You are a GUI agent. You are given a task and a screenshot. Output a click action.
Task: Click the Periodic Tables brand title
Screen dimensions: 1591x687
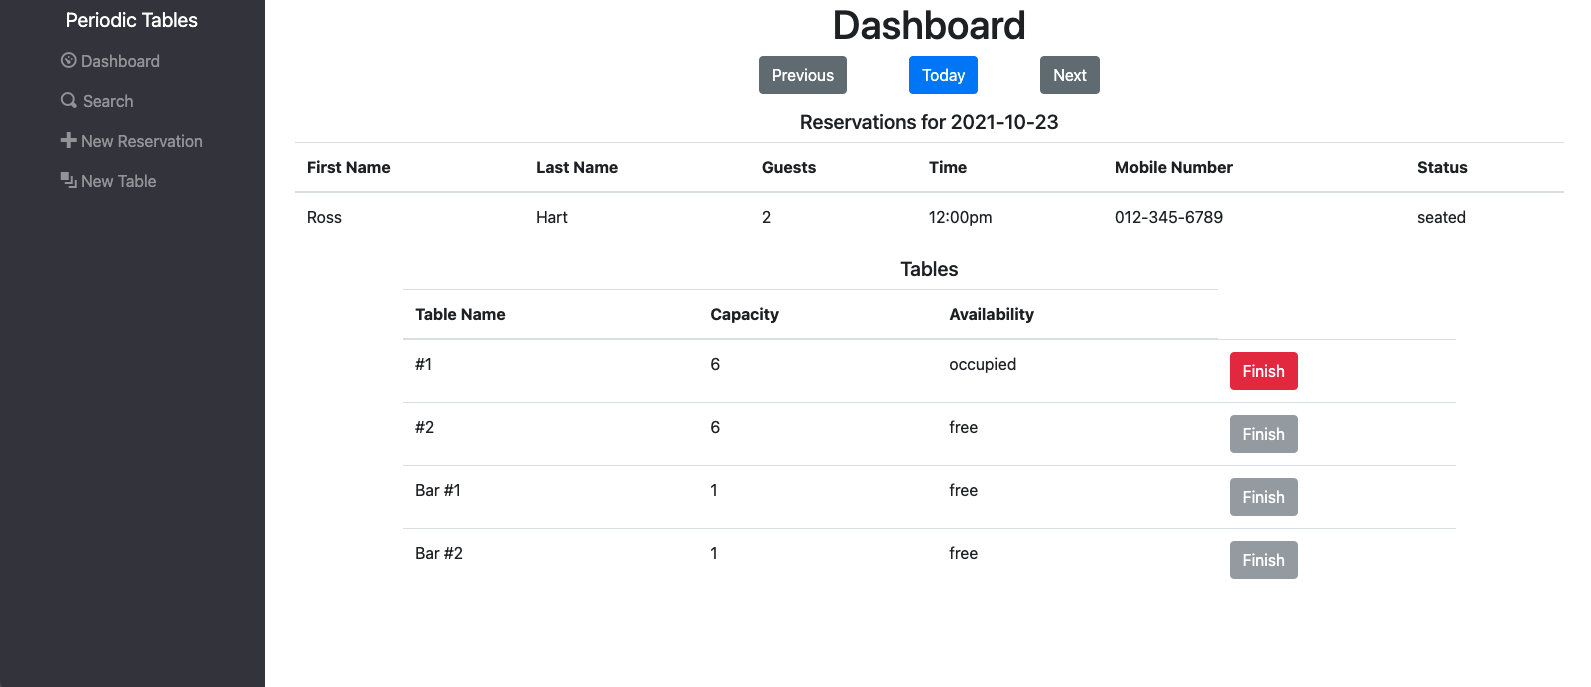132,20
